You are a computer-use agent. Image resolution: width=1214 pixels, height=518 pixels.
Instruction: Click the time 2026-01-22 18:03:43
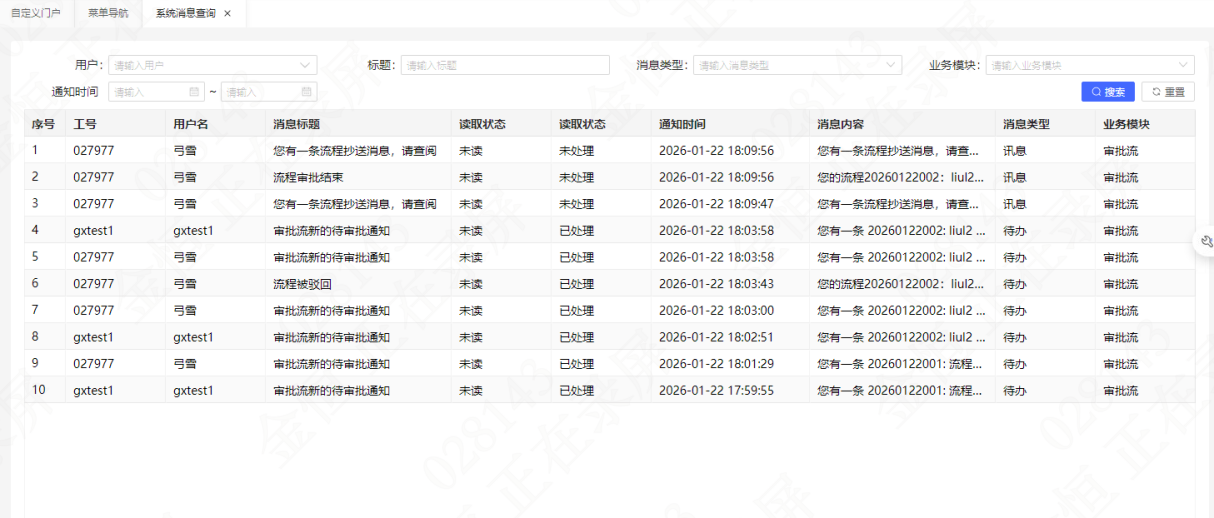716,284
